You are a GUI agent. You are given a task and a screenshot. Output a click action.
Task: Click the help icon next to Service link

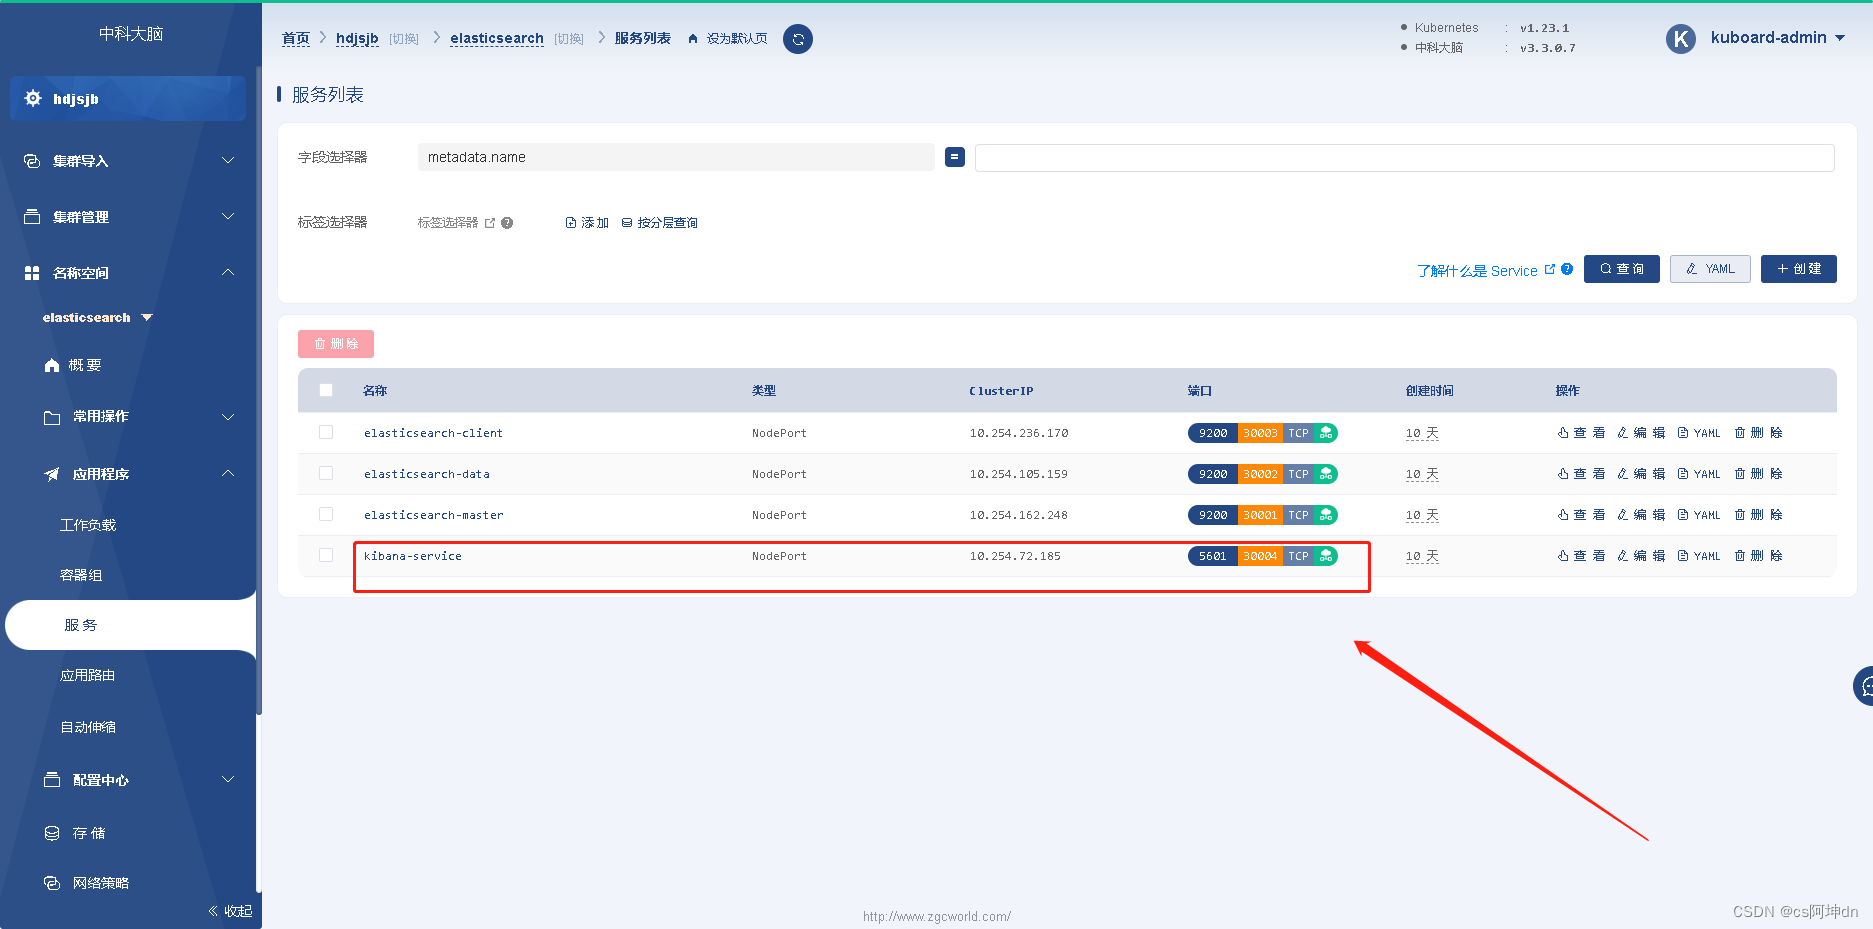[x=1567, y=269]
